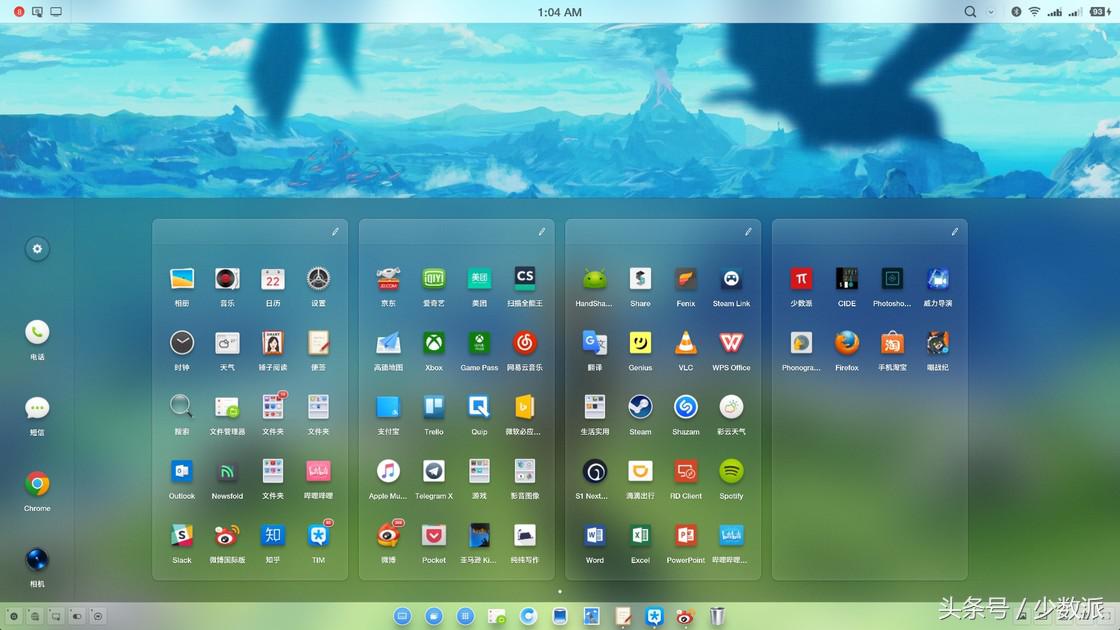Expand the dropdown arrow beside top-bar search
Screen dimensions: 1120x630
click(x=991, y=12)
